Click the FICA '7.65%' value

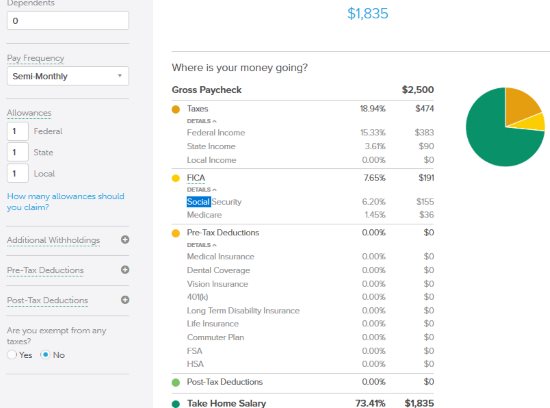(374, 178)
